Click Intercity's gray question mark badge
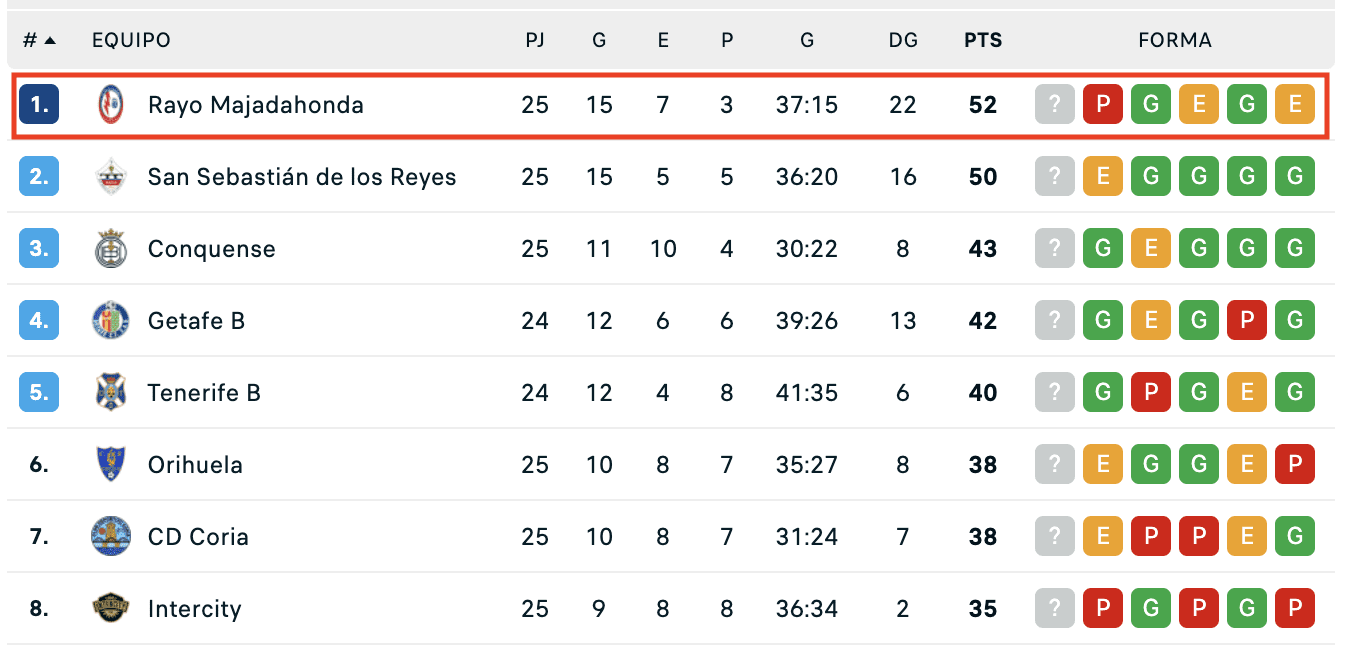Viewport: 1346px width, 652px height. (x=1055, y=609)
